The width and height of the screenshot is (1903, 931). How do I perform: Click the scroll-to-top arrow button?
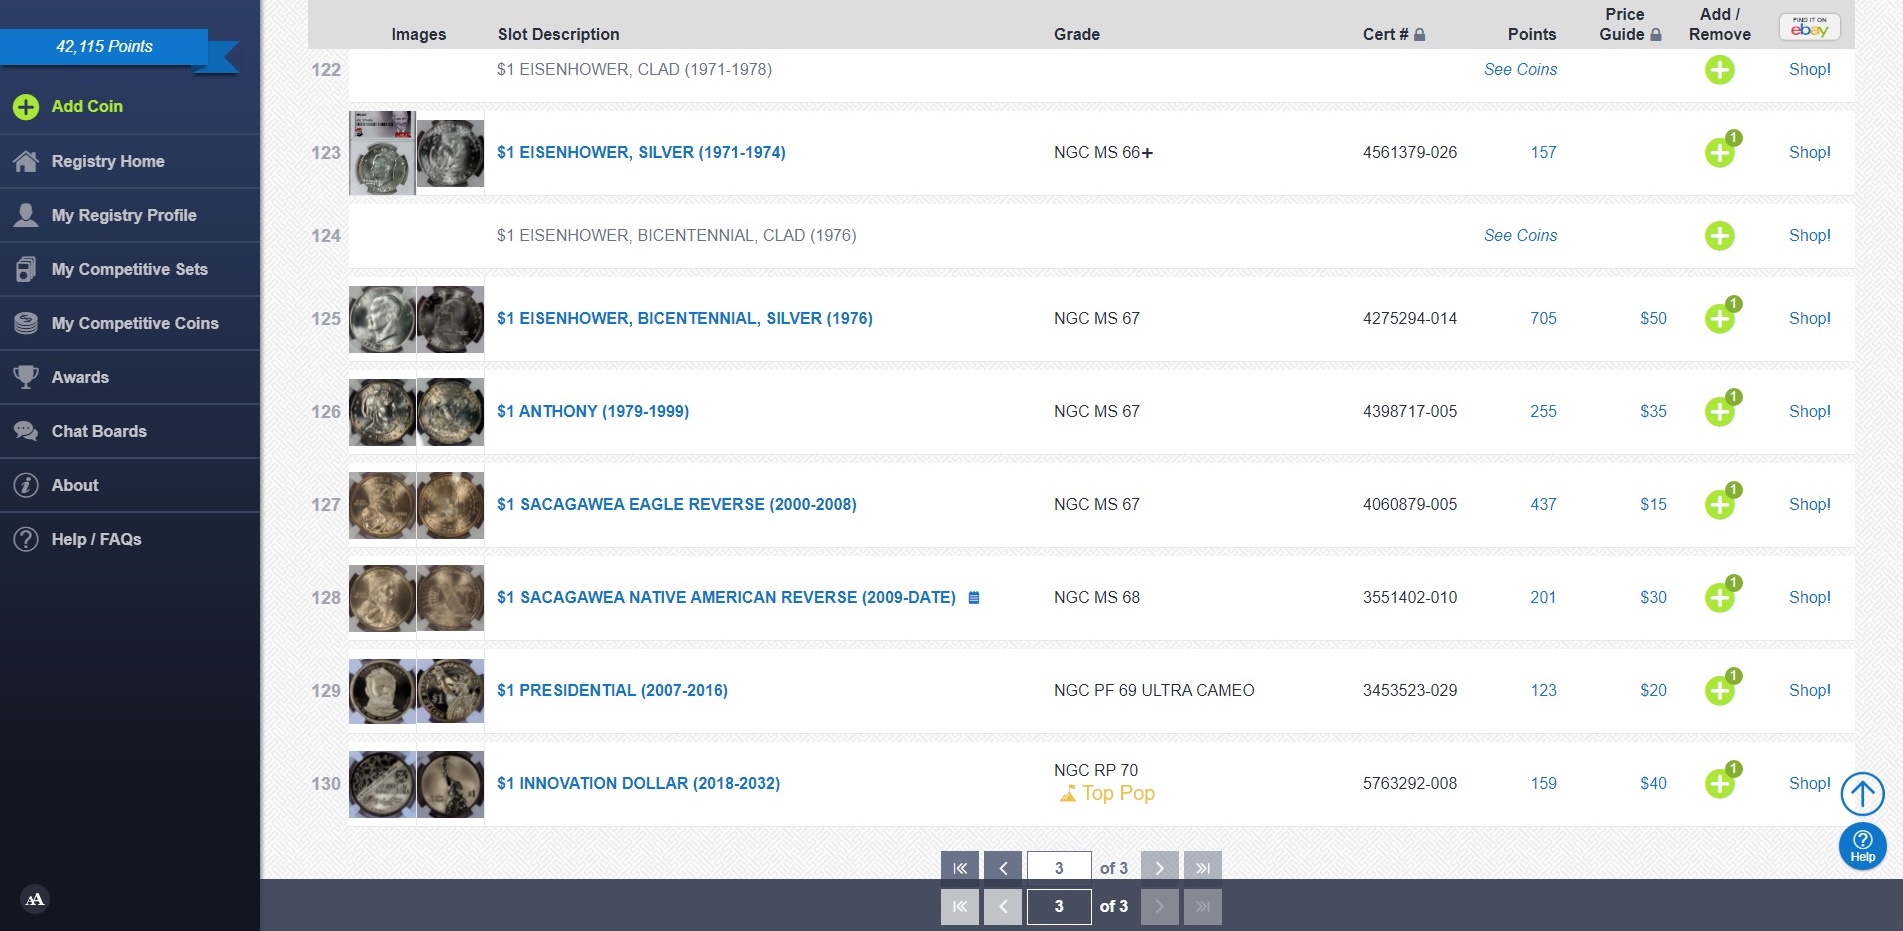[1862, 795]
